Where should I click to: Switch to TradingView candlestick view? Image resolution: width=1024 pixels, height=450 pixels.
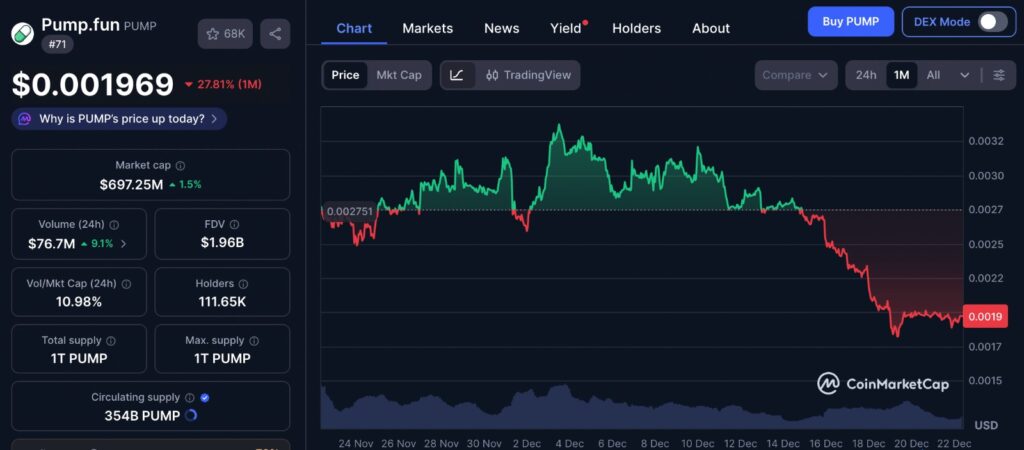[529, 75]
